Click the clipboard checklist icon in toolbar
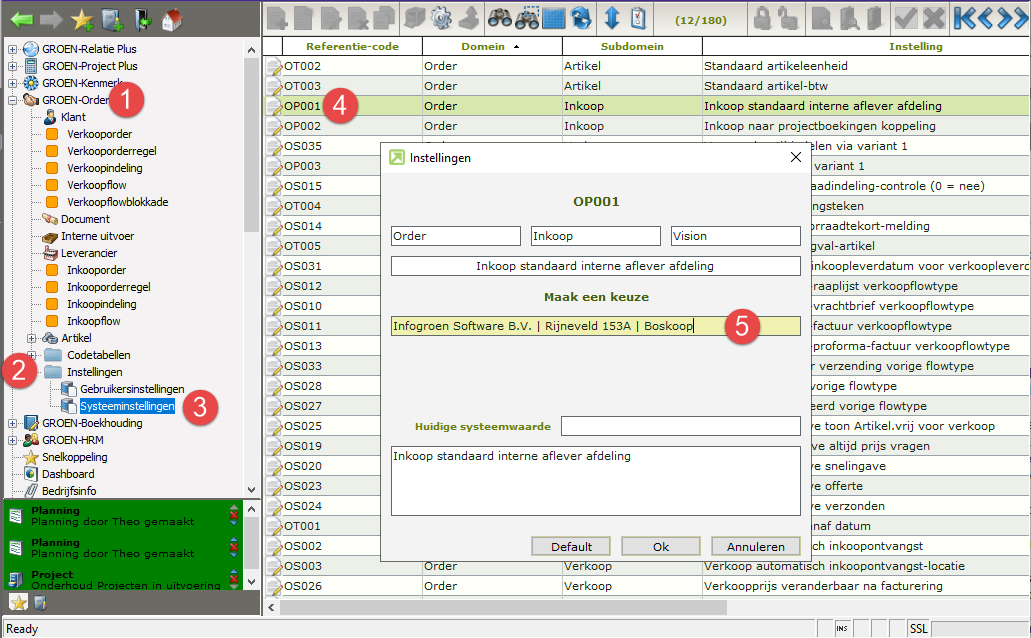Screen dimensions: 1031x638 640,17
